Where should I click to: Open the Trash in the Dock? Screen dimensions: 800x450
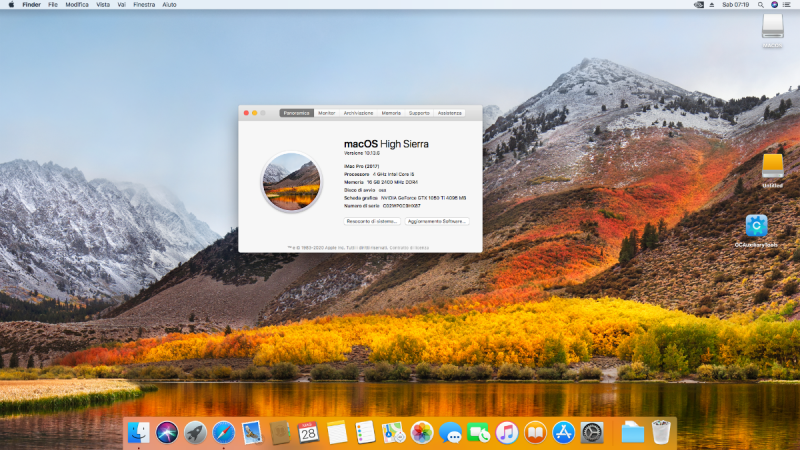click(x=661, y=432)
